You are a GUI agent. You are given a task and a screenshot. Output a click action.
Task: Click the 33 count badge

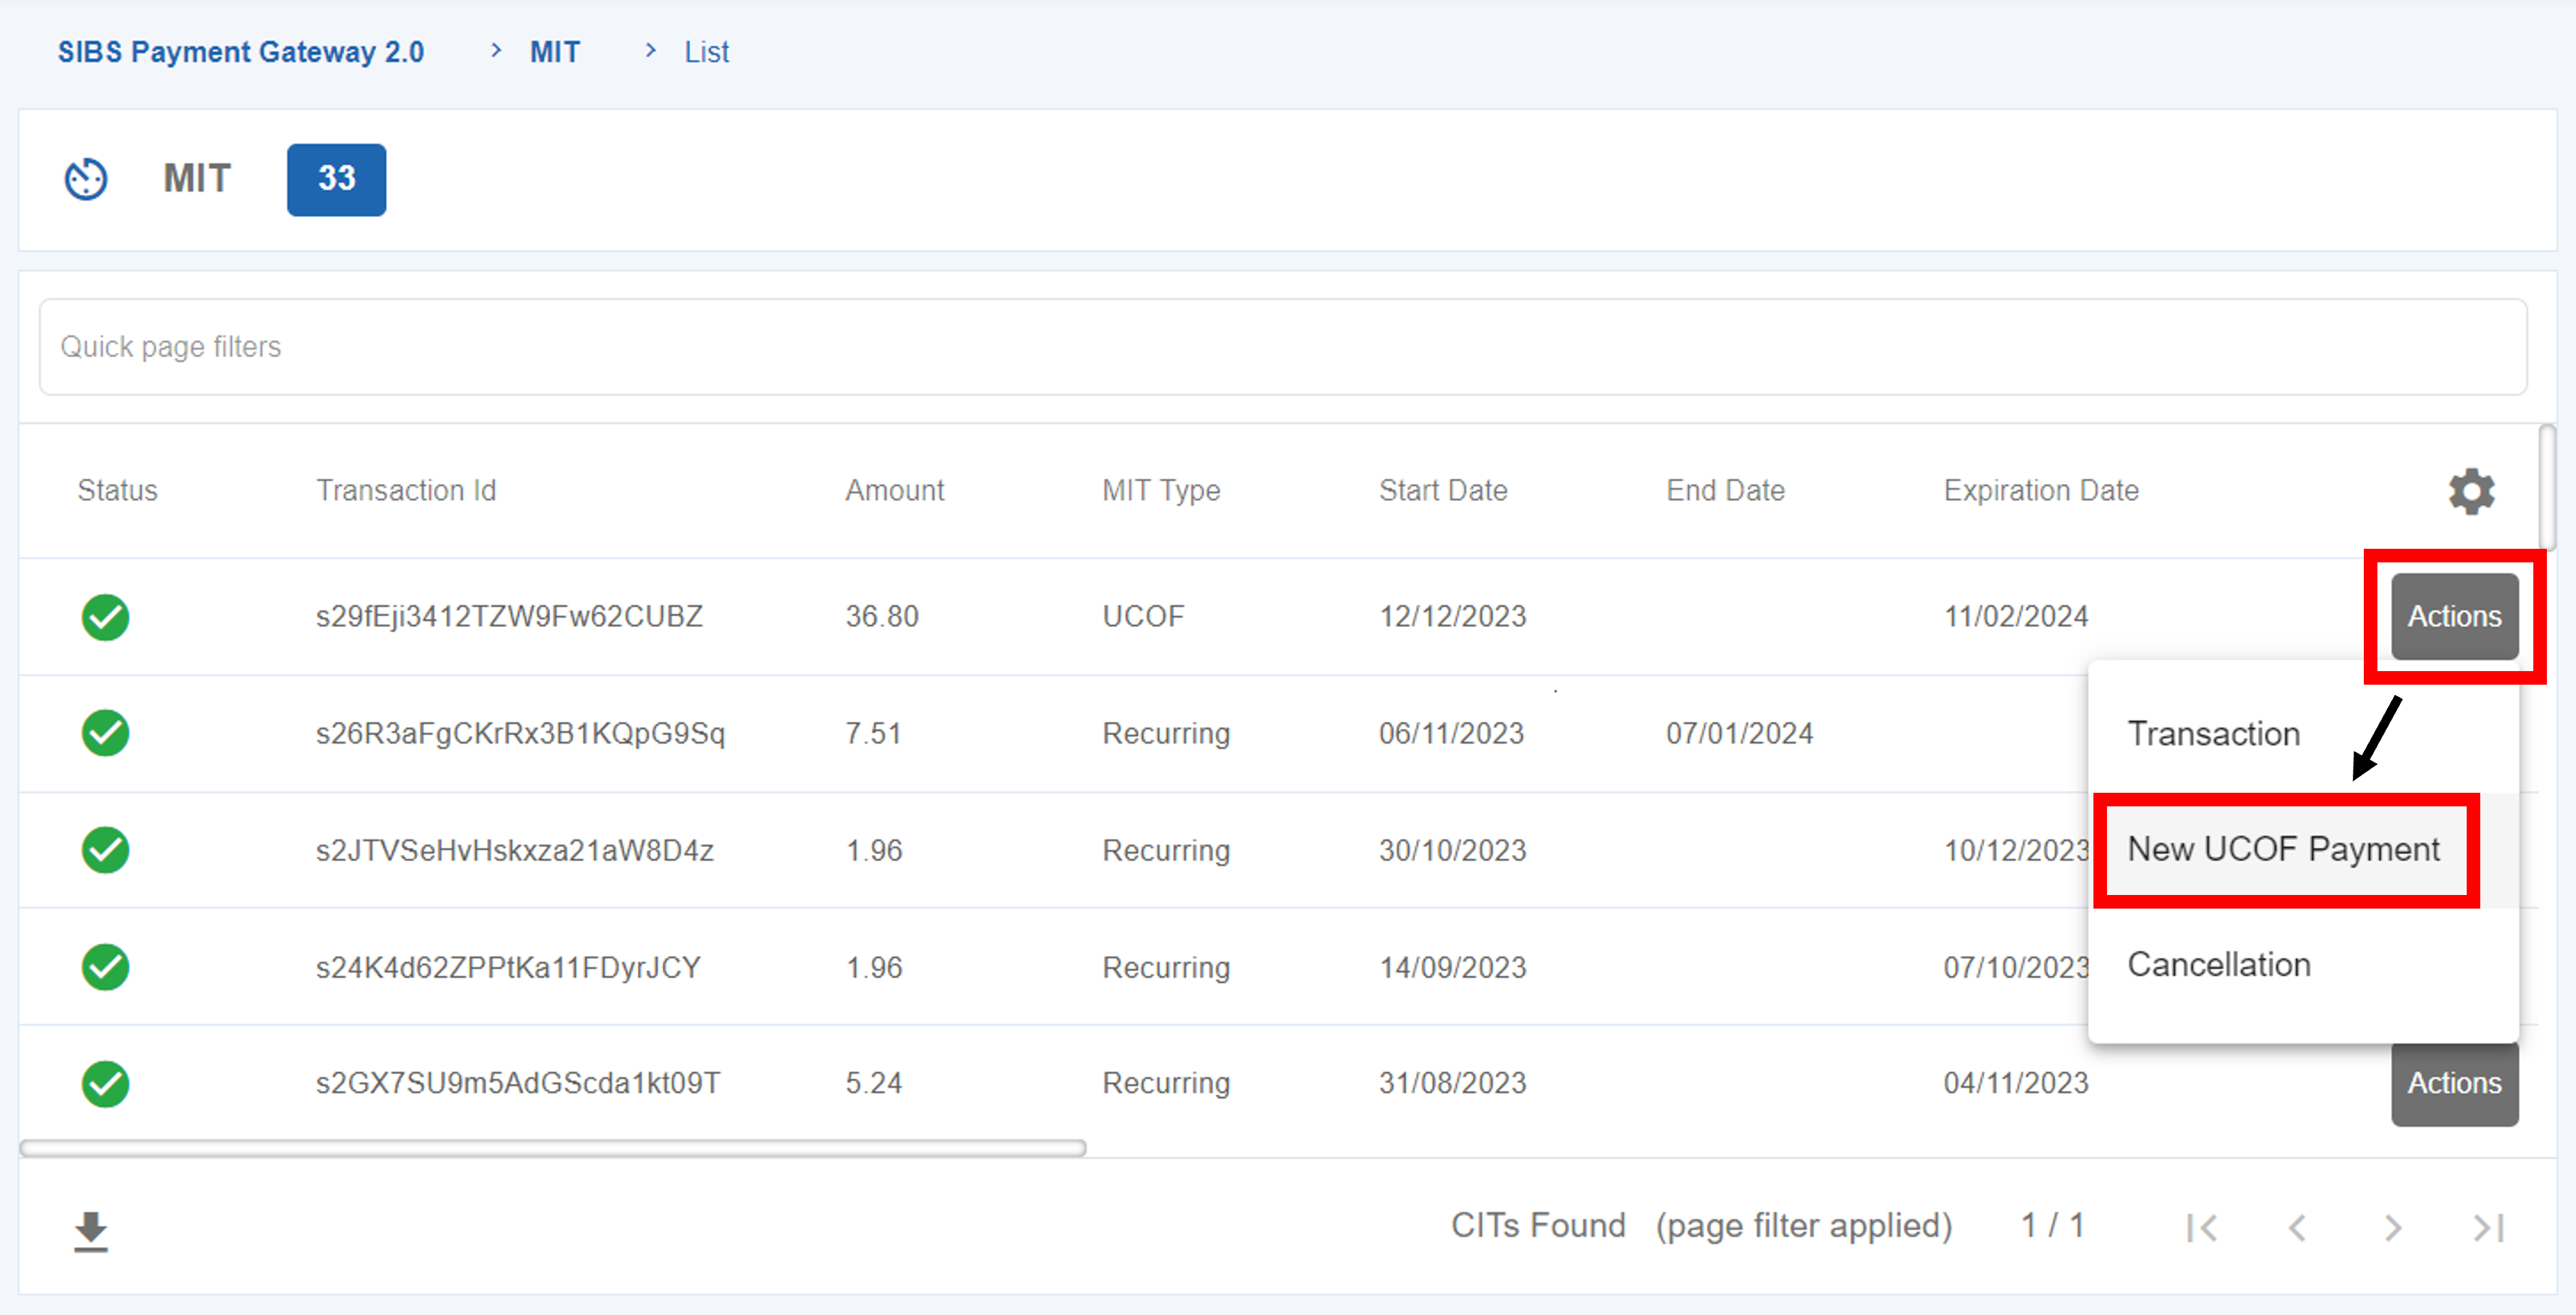pos(336,179)
